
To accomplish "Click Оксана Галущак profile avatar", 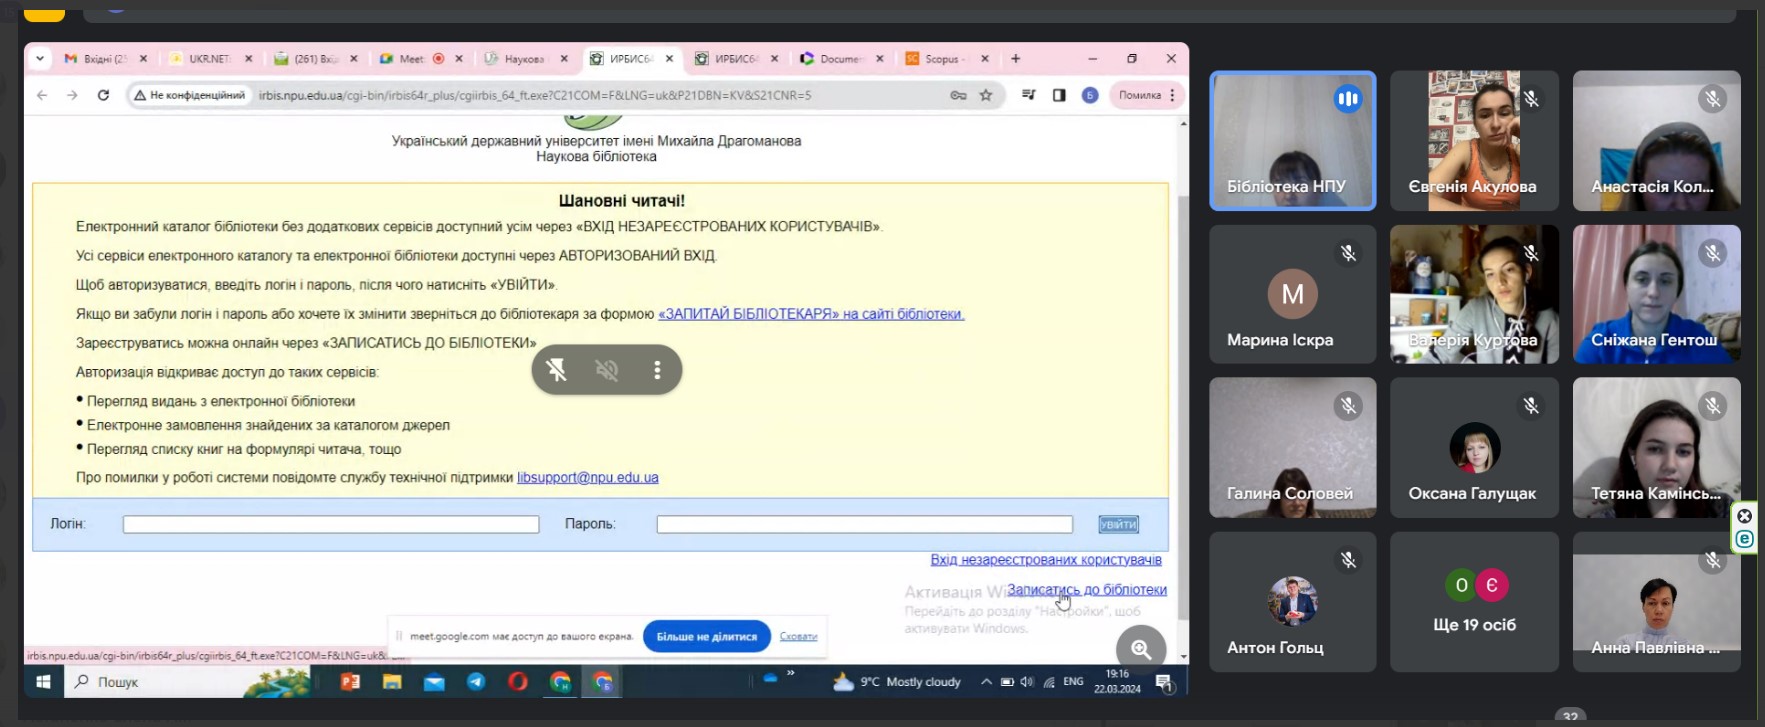I will 1475,447.
